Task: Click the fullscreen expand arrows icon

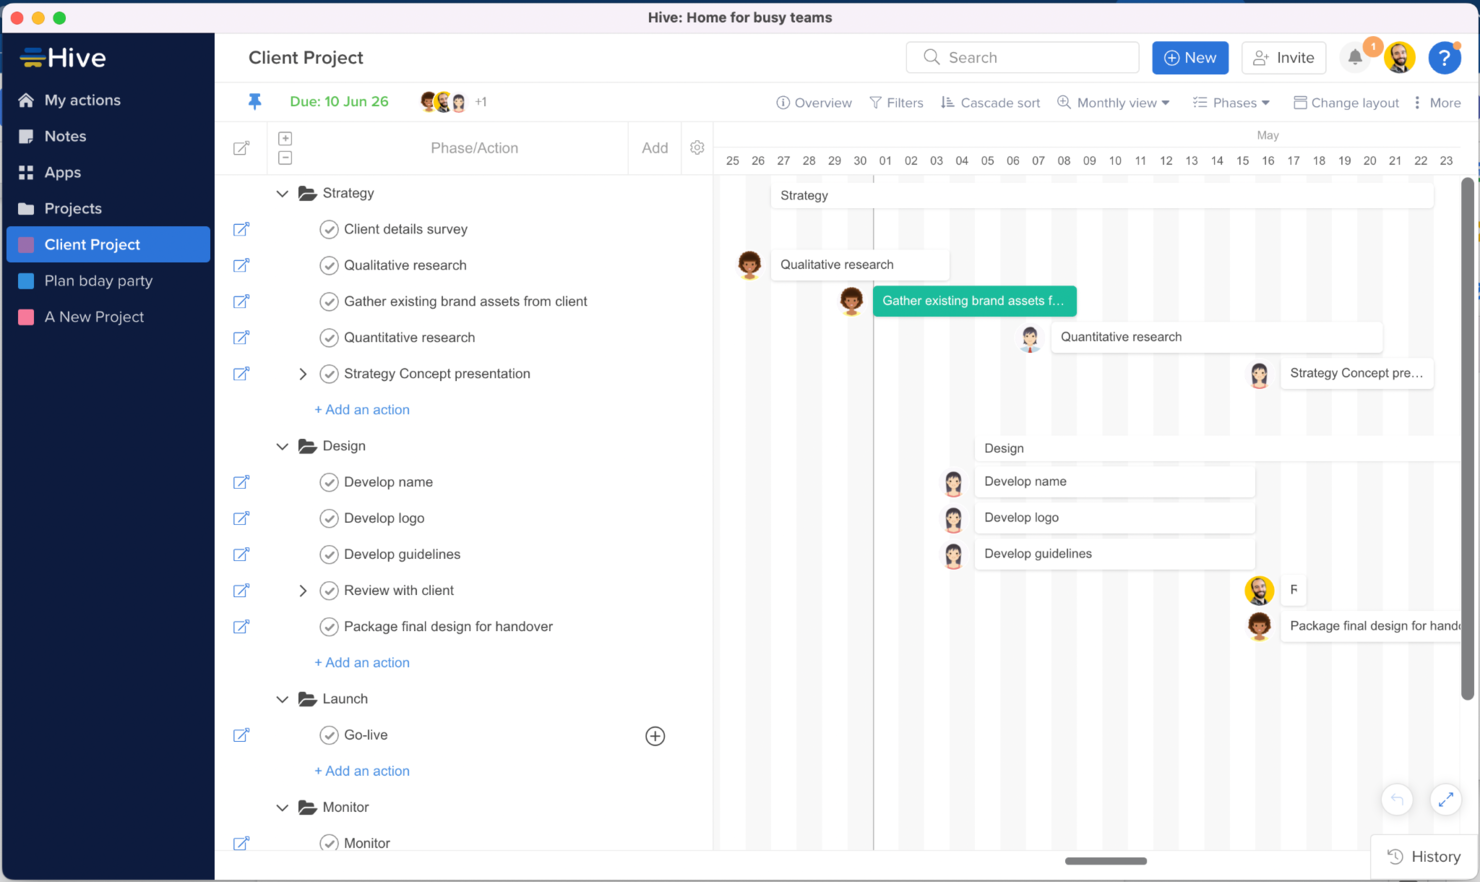Action: click(1445, 800)
